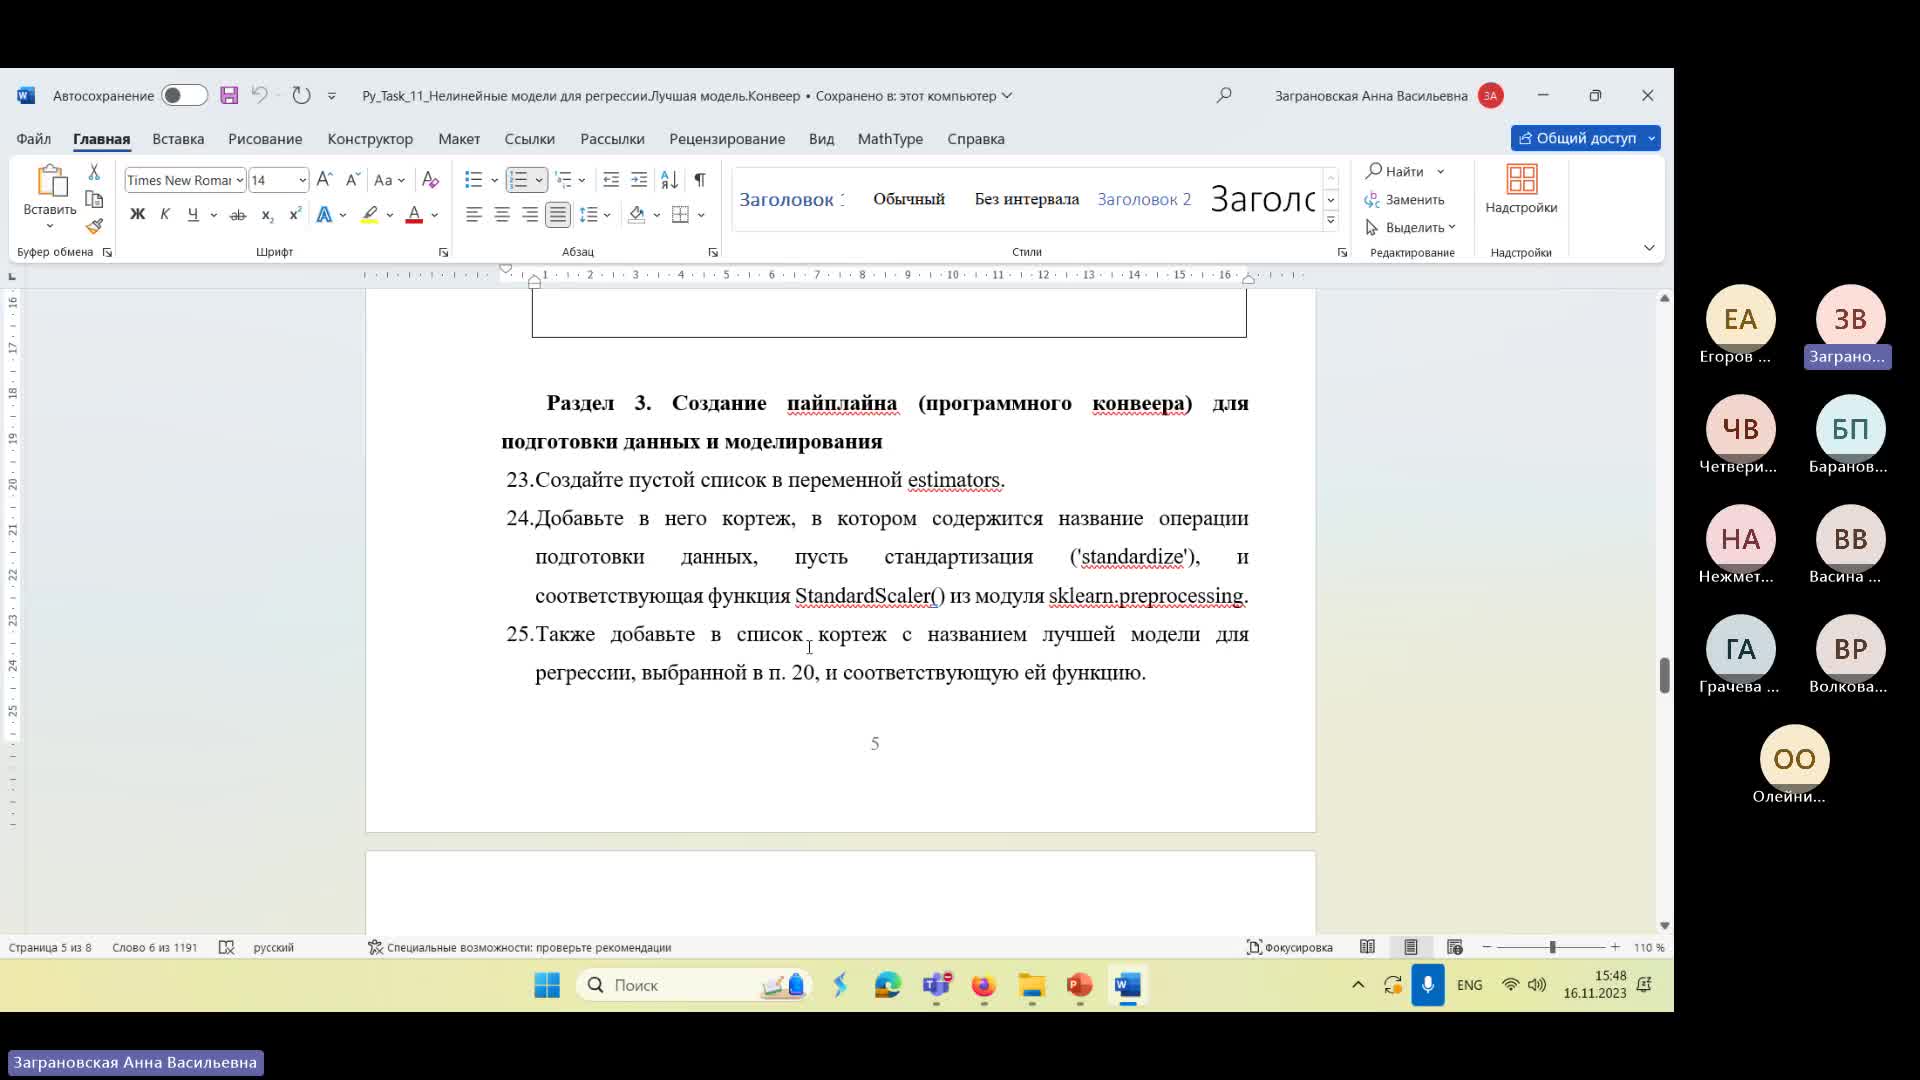Increase font size with the larger A
This screenshot has width=1920, height=1080.
pos(324,179)
